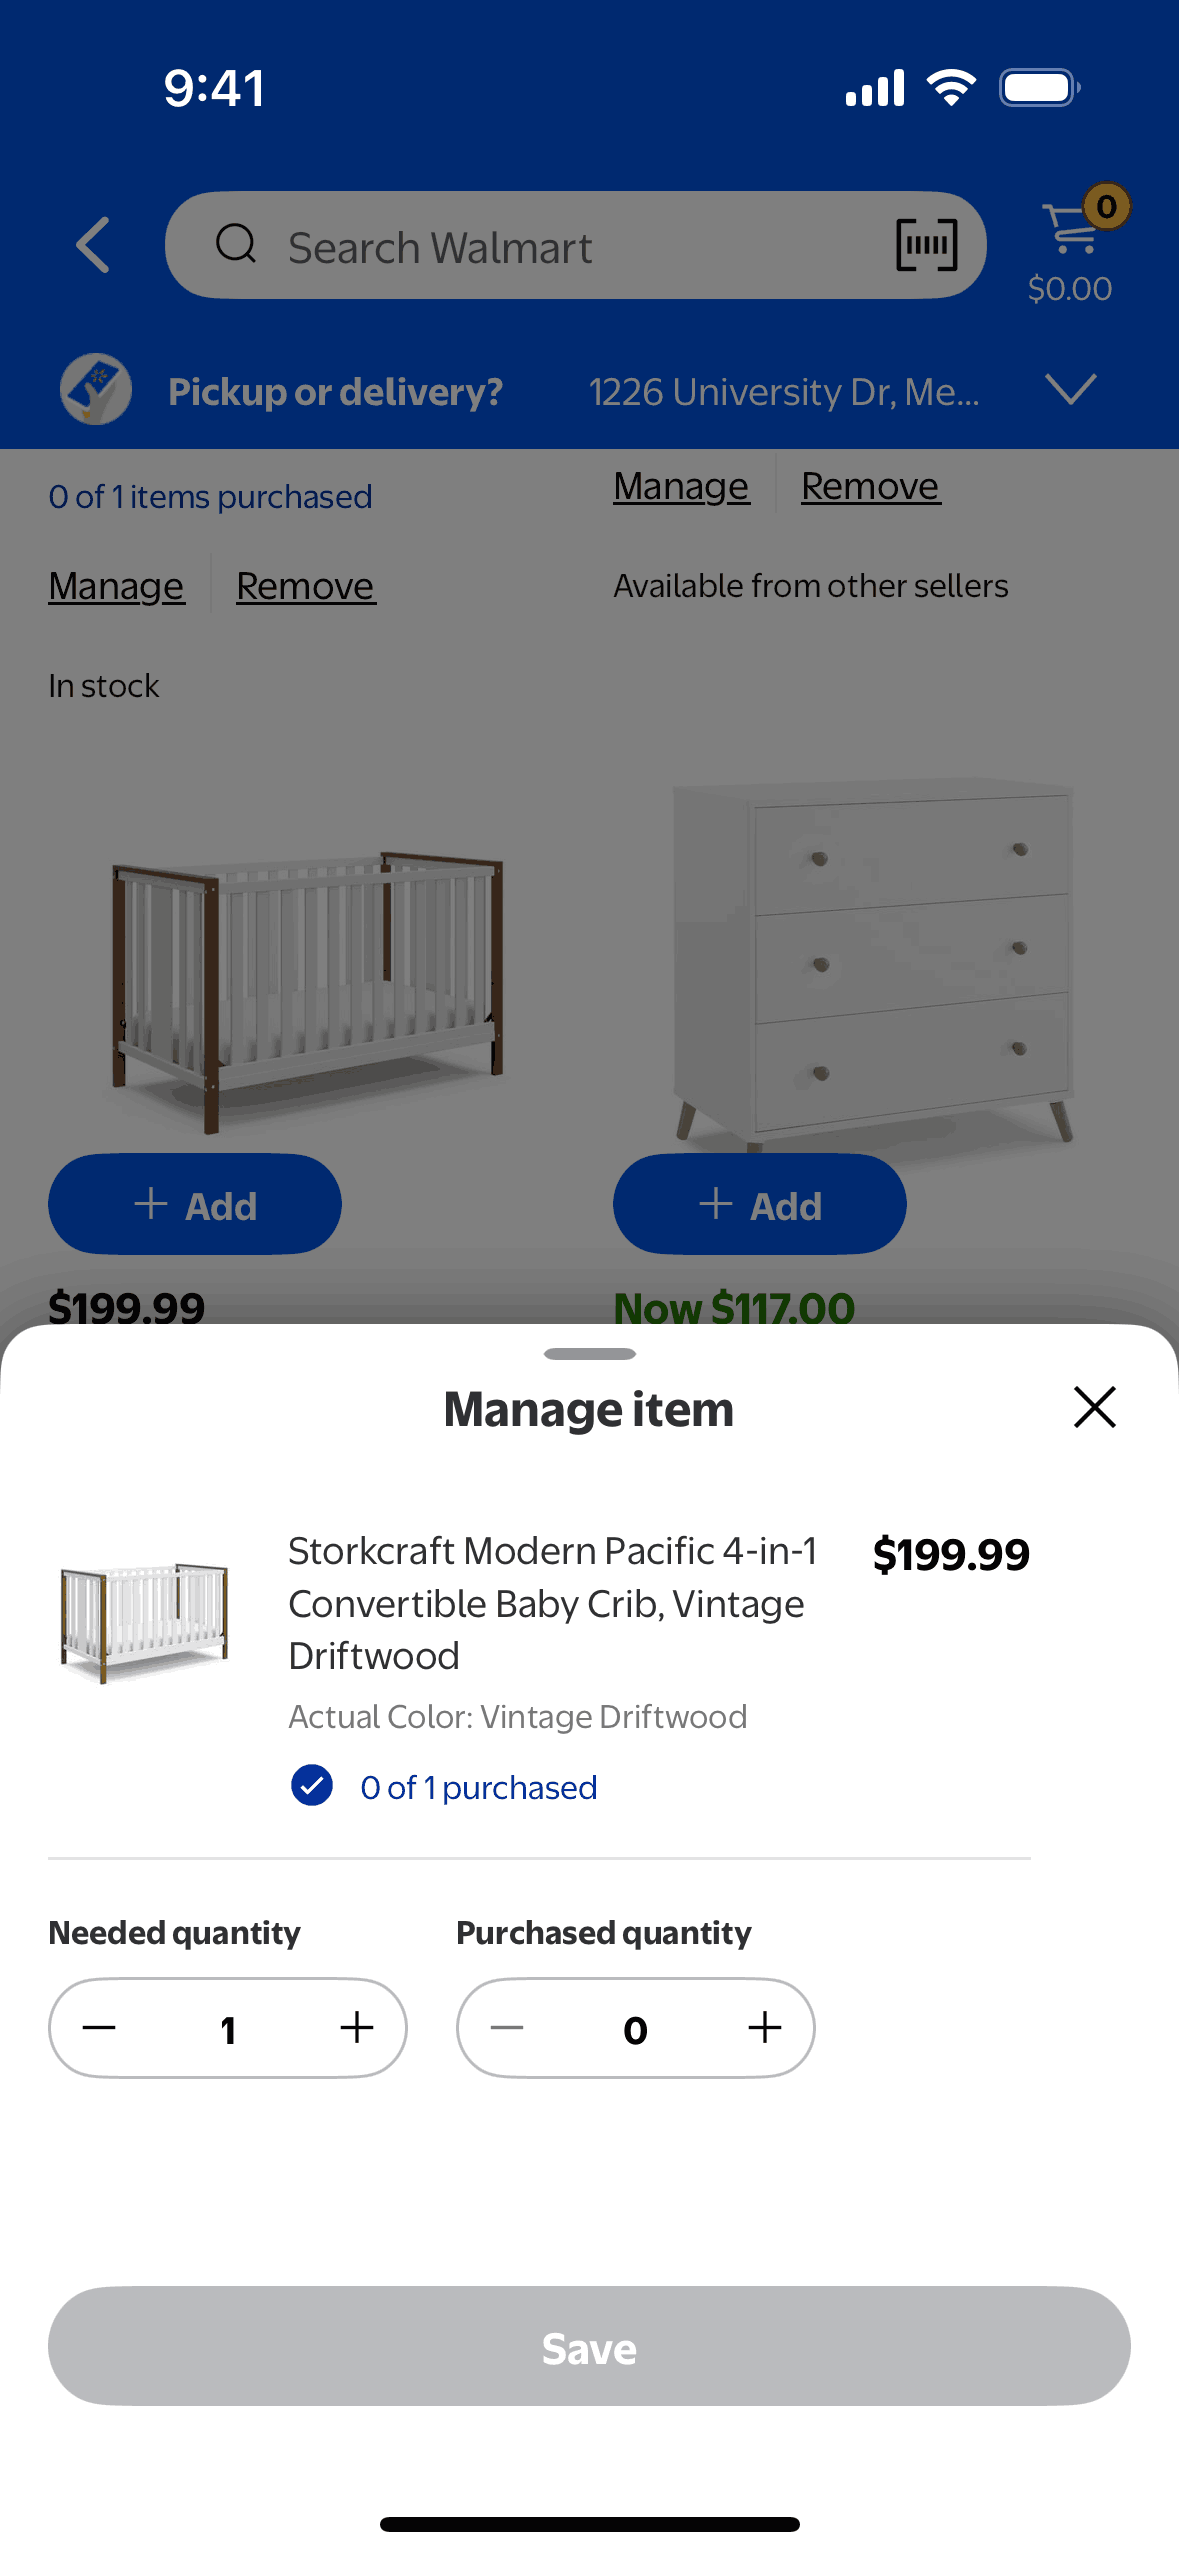1179x2556 pixels.
Task: Increase the needed quantity
Action: [357, 2028]
